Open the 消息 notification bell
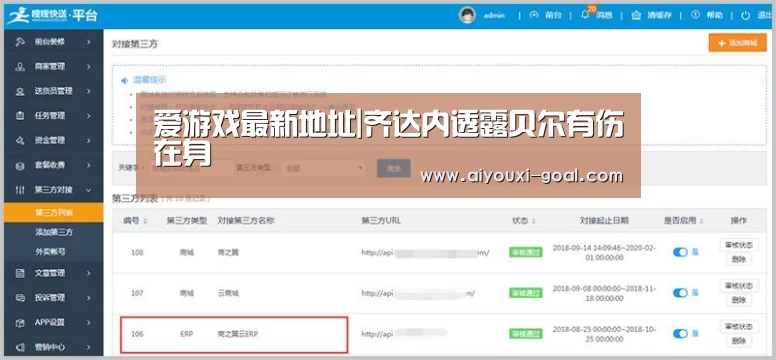 [x=585, y=15]
